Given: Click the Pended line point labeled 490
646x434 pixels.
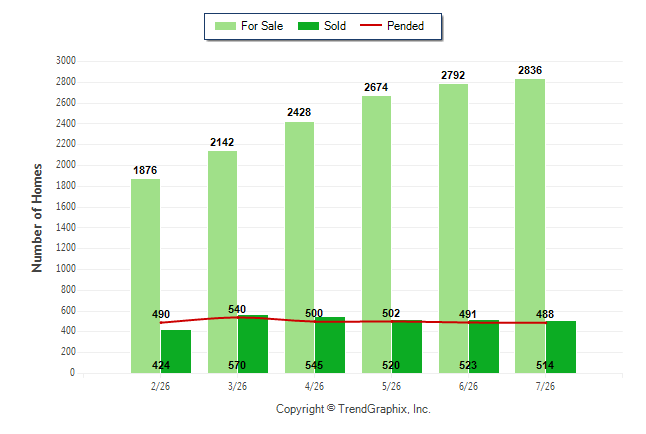Looking at the screenshot, I should [160, 323].
